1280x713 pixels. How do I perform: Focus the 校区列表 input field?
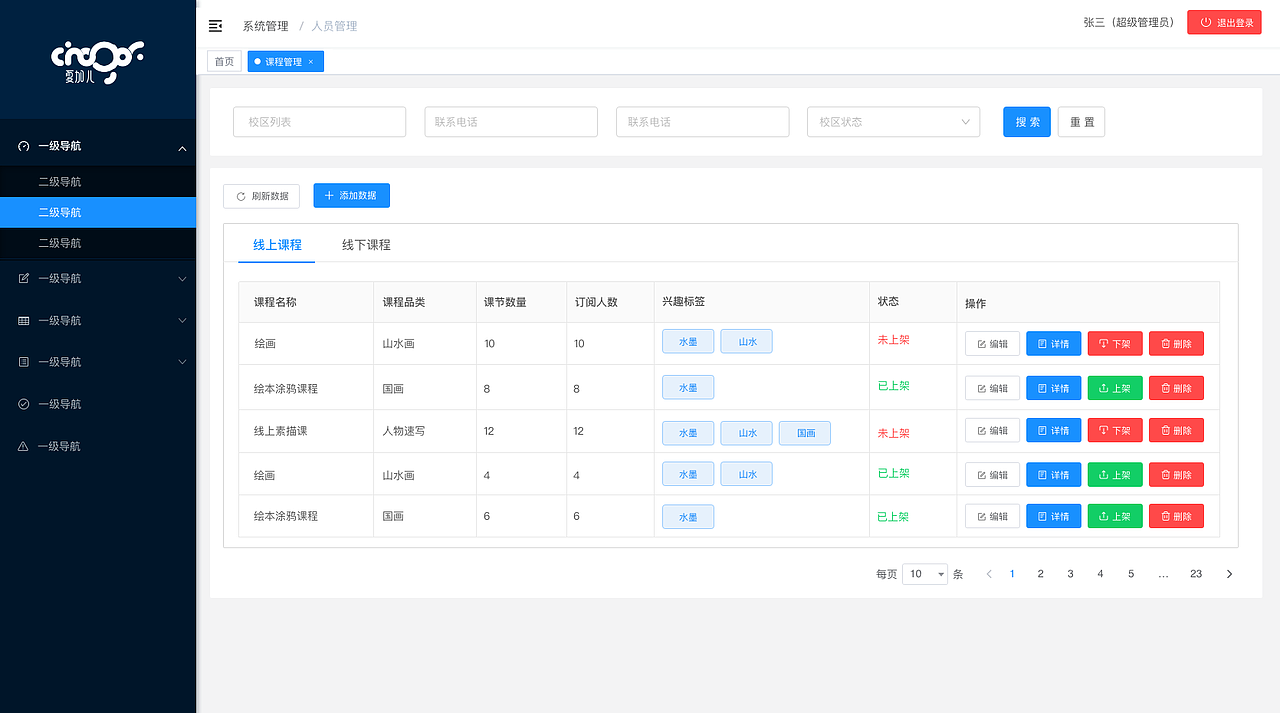[319, 122]
